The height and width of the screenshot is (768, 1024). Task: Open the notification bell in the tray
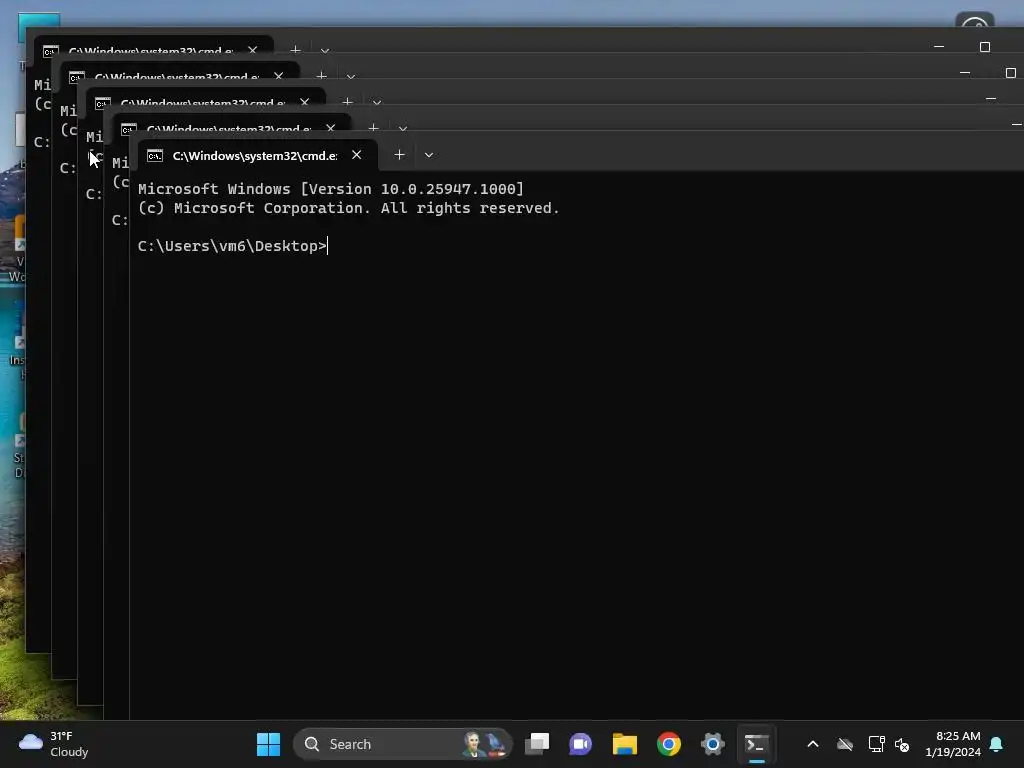point(997,744)
